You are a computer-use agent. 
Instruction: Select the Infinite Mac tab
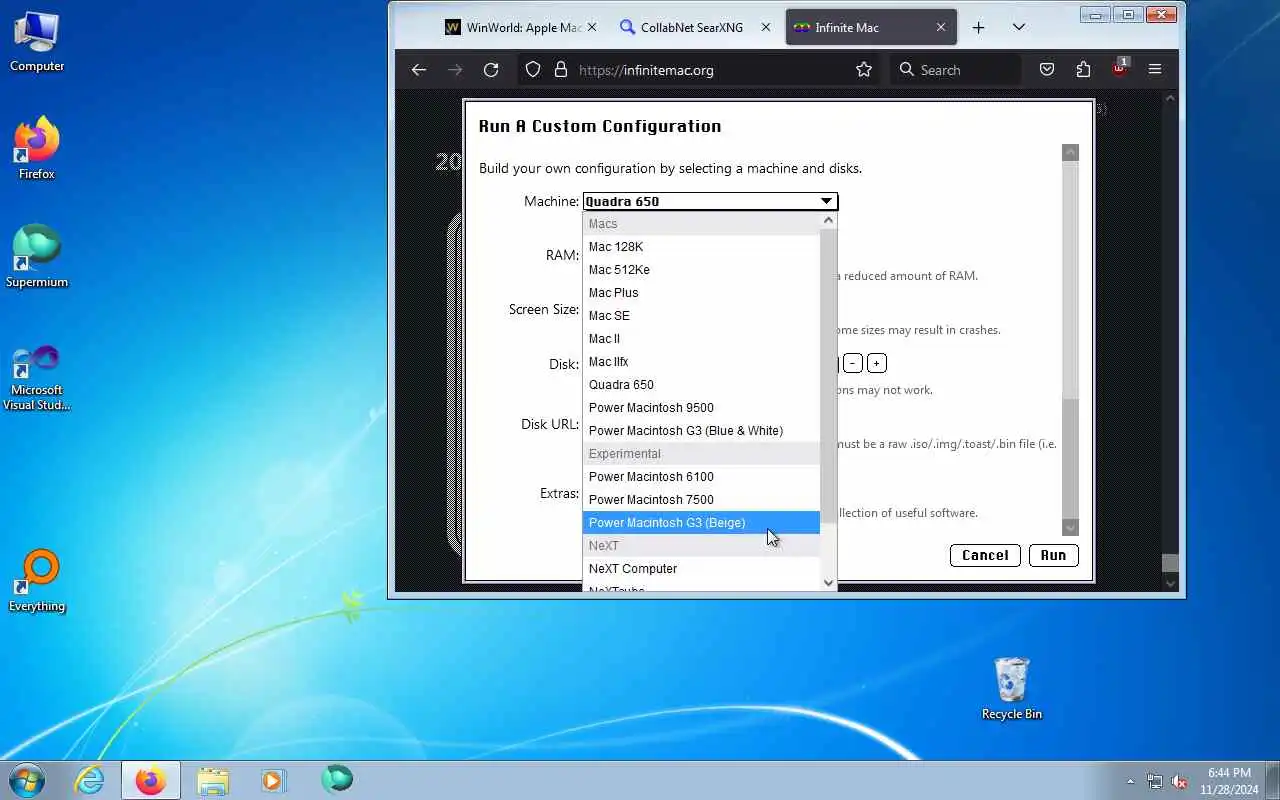point(870,27)
